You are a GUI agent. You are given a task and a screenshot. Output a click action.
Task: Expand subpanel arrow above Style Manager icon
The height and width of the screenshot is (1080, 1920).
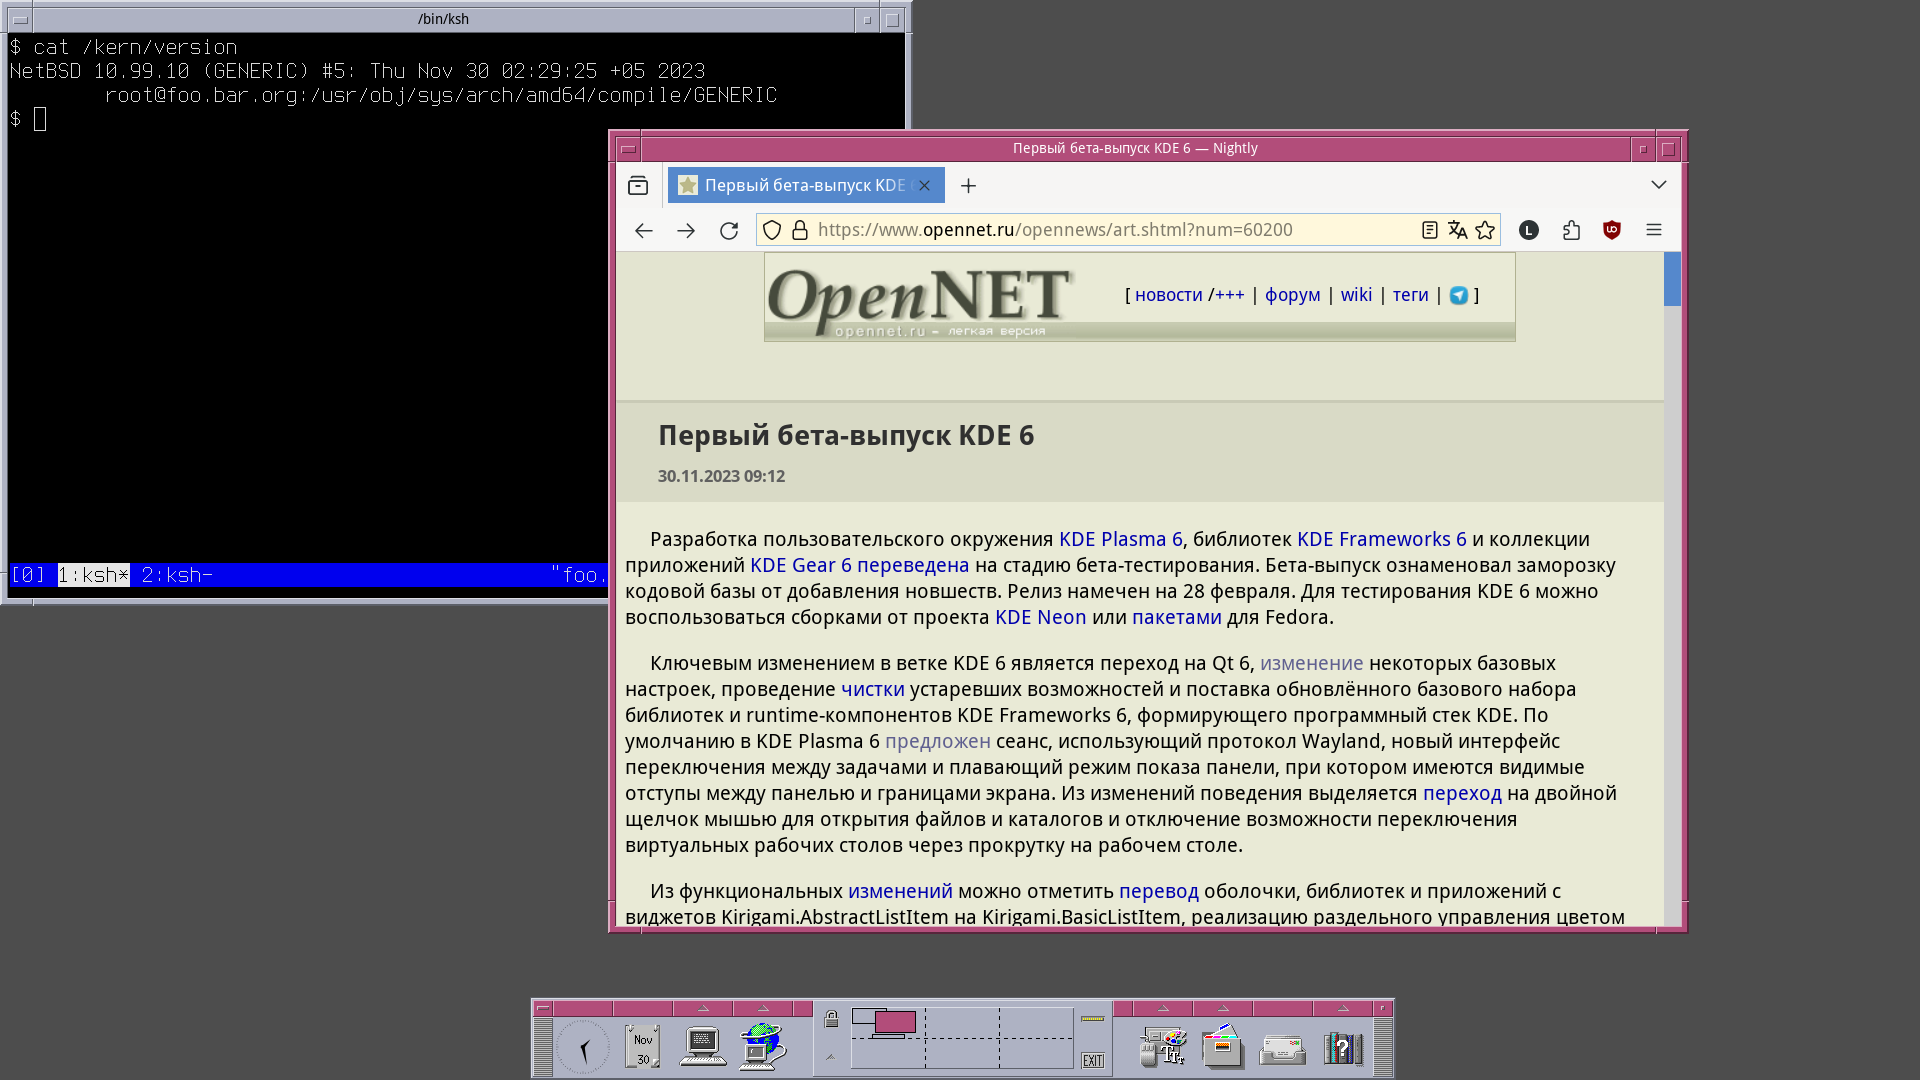pyautogui.click(x=1163, y=1008)
